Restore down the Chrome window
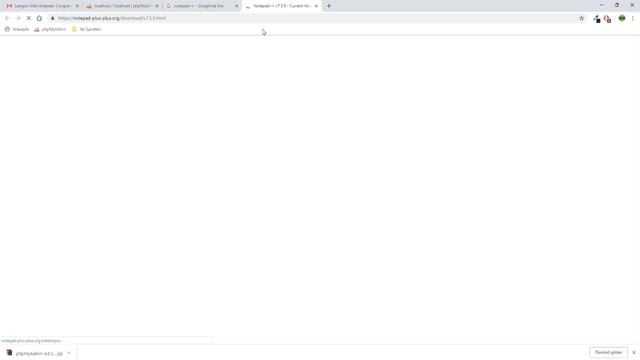This screenshot has height=360, width=640. [x=617, y=5]
